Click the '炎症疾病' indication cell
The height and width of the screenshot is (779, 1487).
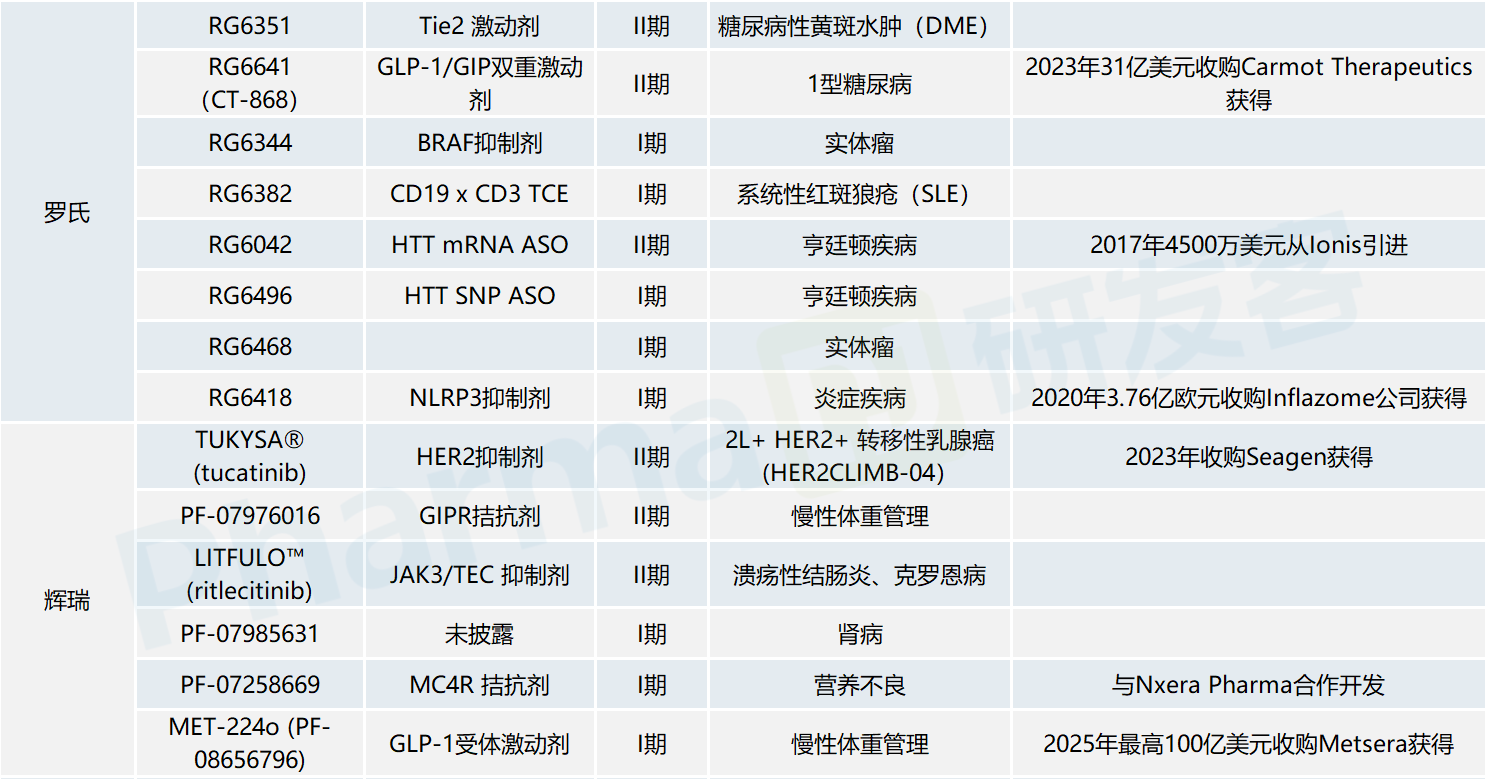coord(859,398)
